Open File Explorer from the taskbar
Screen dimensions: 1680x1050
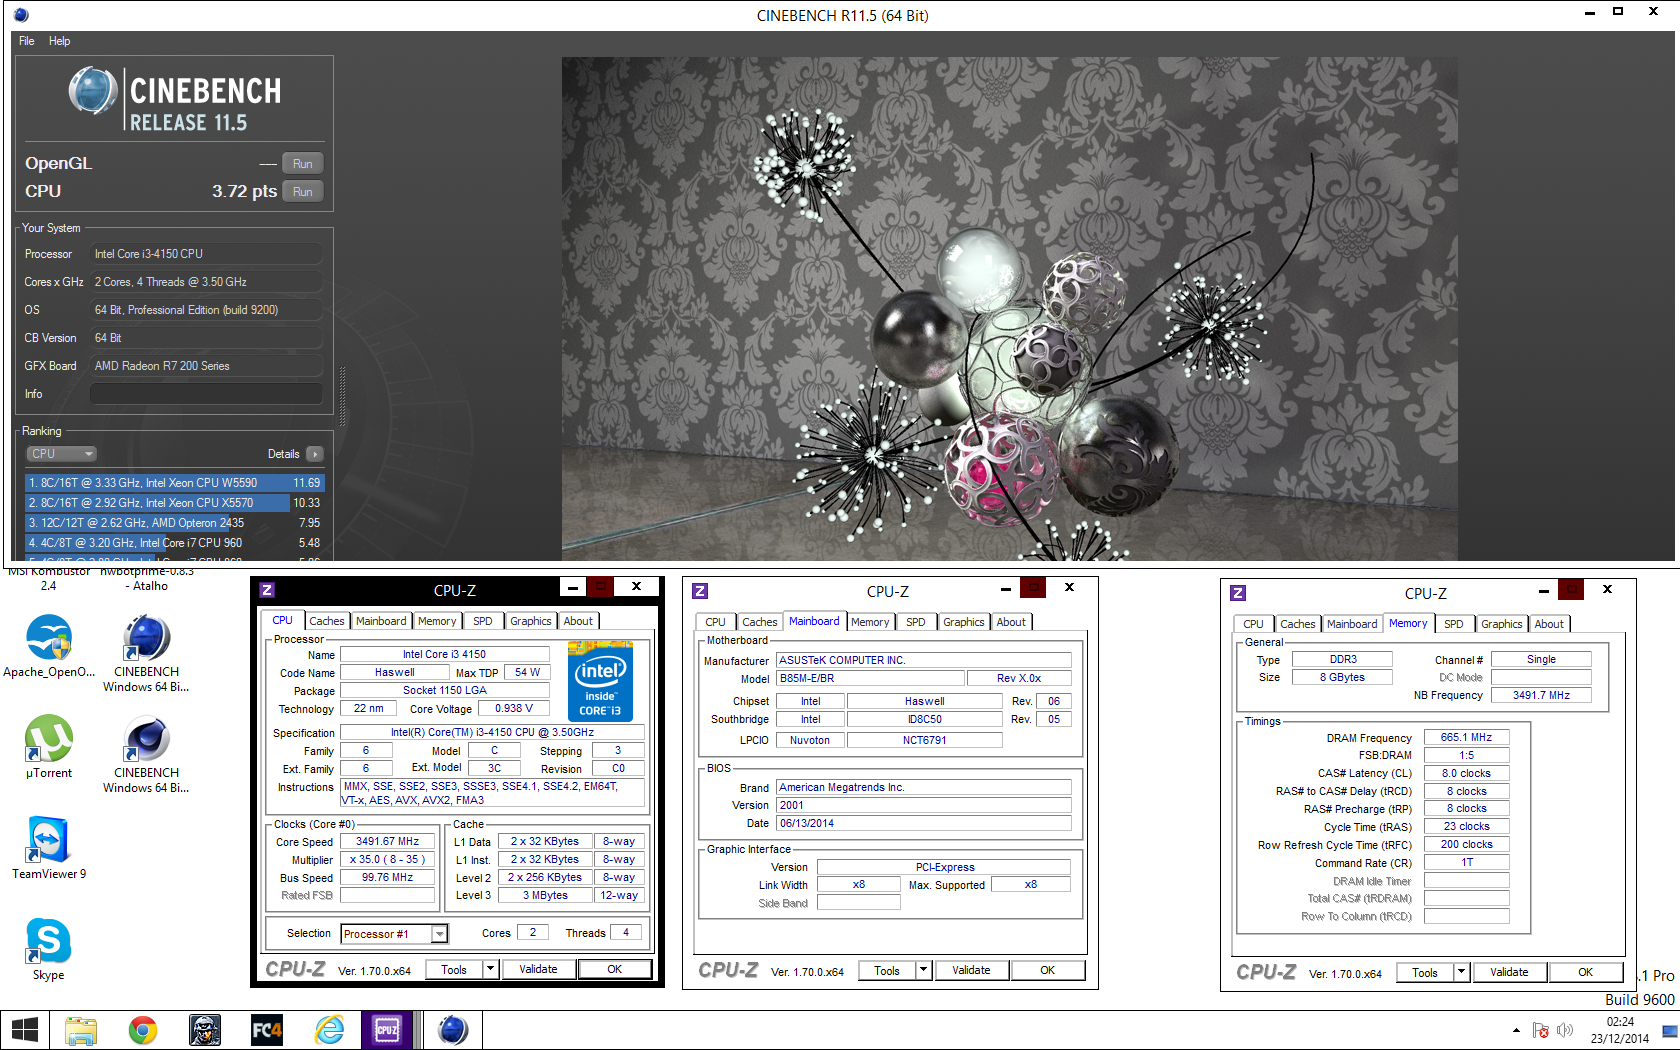(x=81, y=1029)
